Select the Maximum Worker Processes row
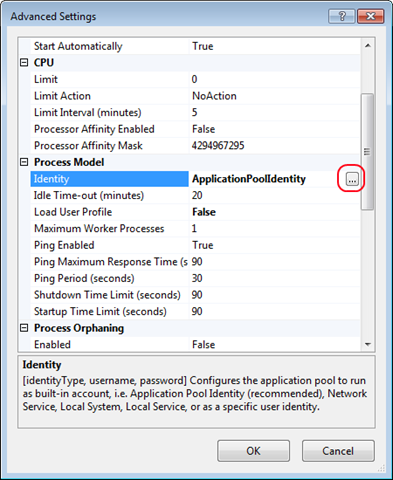393x480 pixels. click(x=196, y=229)
